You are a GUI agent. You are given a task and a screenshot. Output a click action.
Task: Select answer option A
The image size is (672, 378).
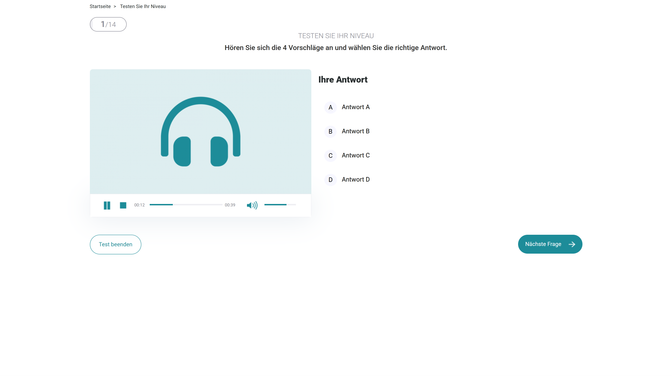(348, 107)
